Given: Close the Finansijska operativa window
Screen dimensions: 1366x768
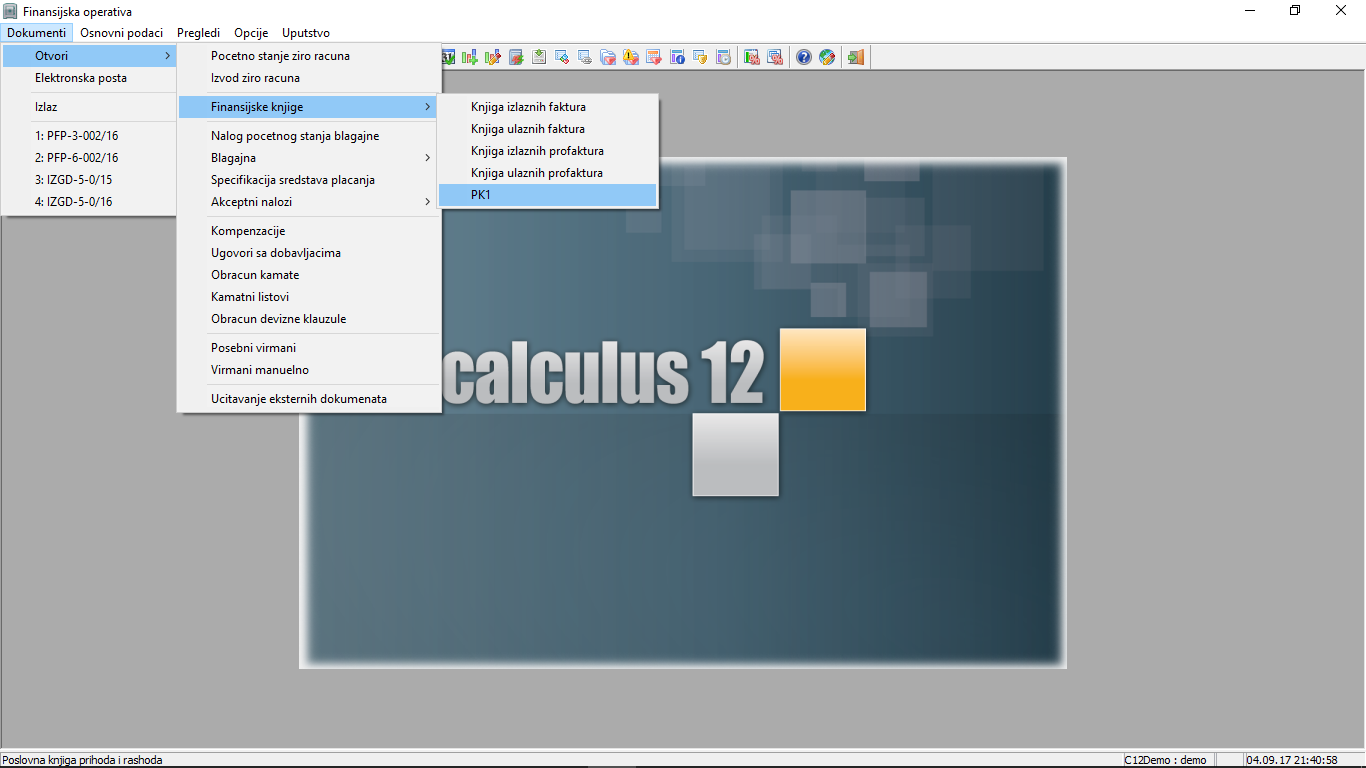Looking at the screenshot, I should [x=1342, y=11].
